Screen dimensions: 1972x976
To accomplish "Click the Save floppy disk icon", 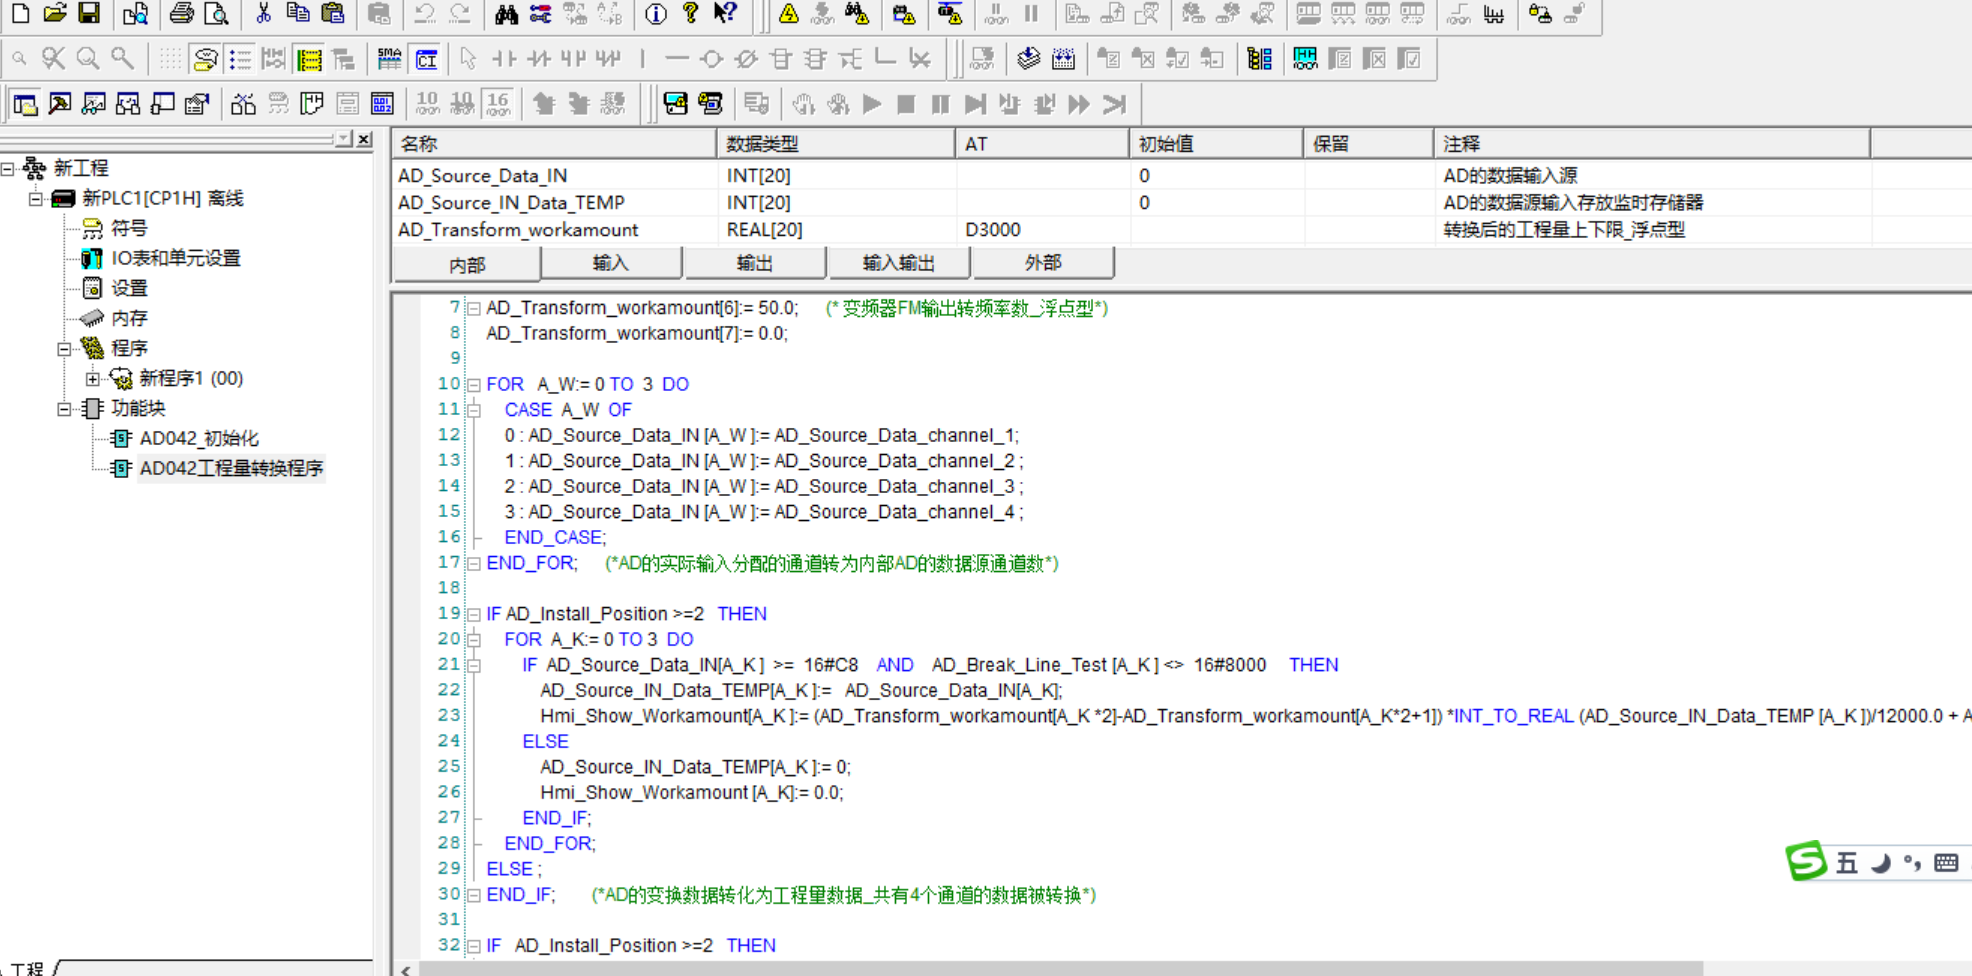I will click(89, 13).
